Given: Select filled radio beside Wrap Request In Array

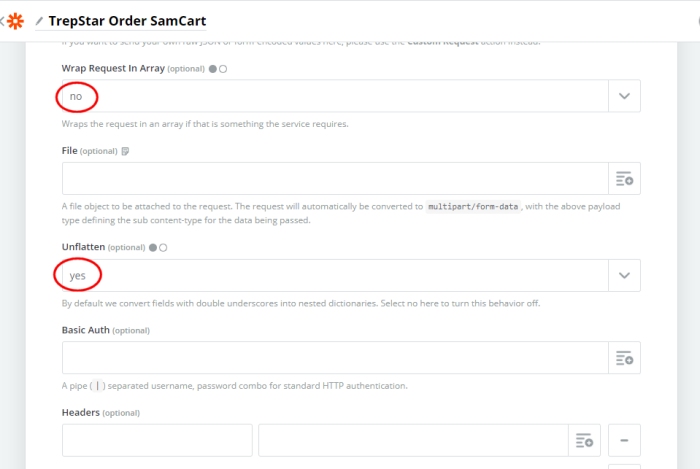Looking at the screenshot, I should (213, 69).
